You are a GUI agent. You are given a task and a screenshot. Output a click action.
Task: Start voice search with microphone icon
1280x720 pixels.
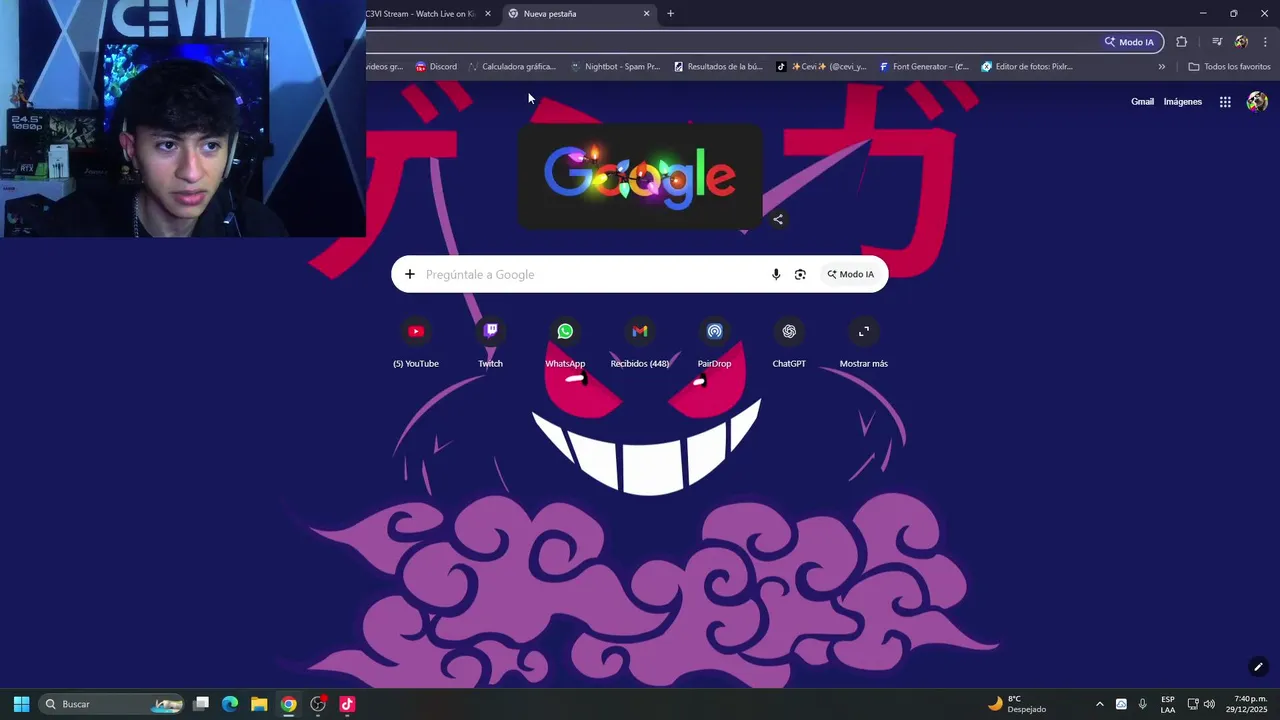point(776,274)
